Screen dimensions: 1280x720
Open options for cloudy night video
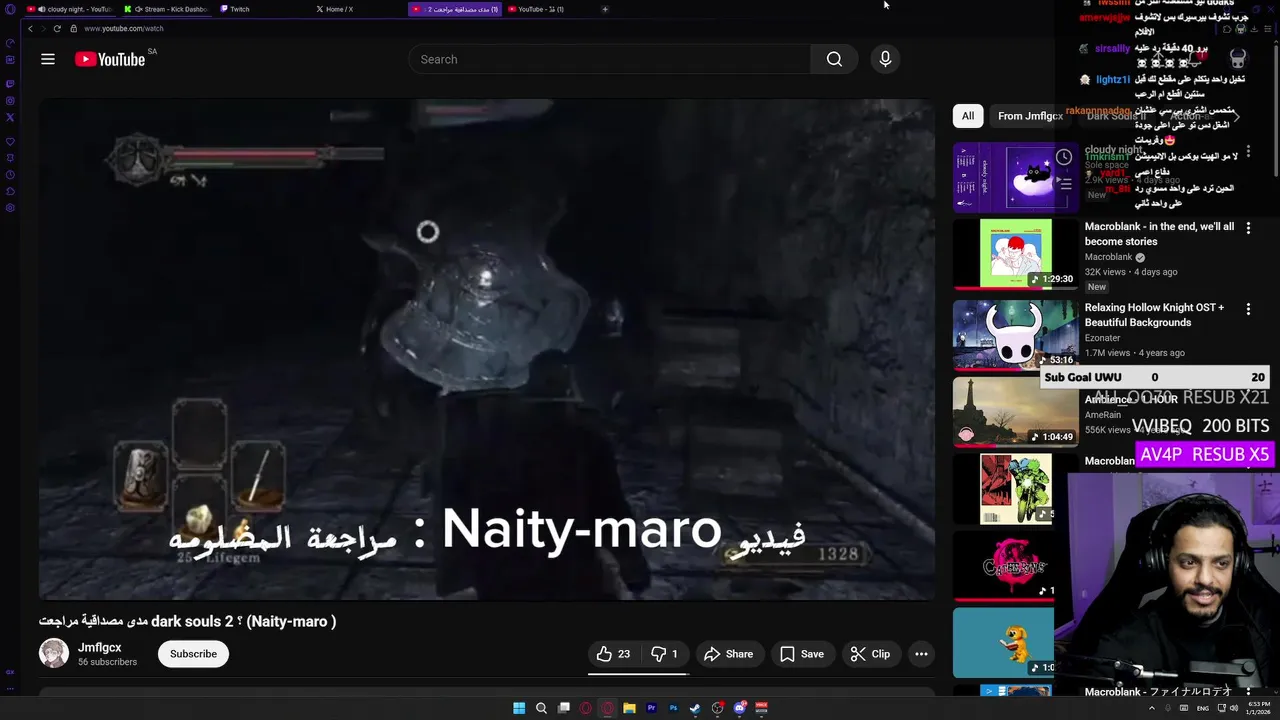[1248, 151]
